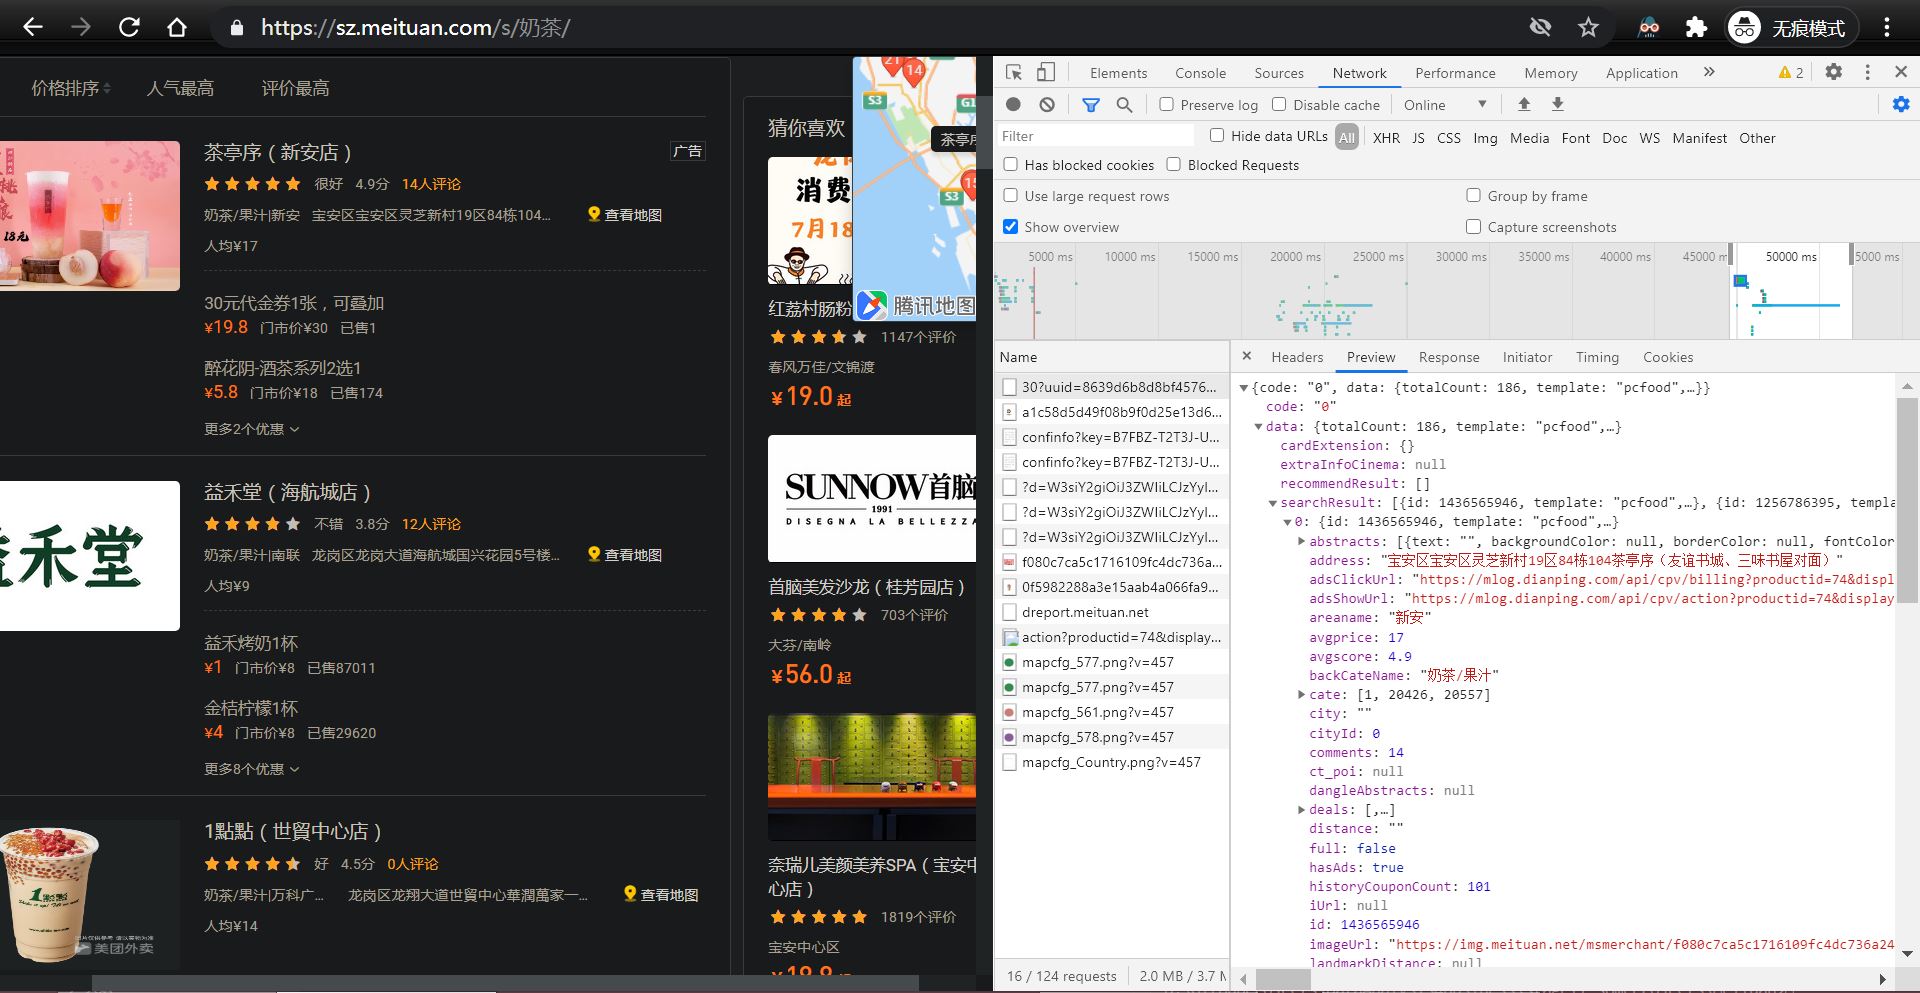Image resolution: width=1920 pixels, height=993 pixels.
Task: Open the Headers tab of the request
Action: (x=1297, y=357)
